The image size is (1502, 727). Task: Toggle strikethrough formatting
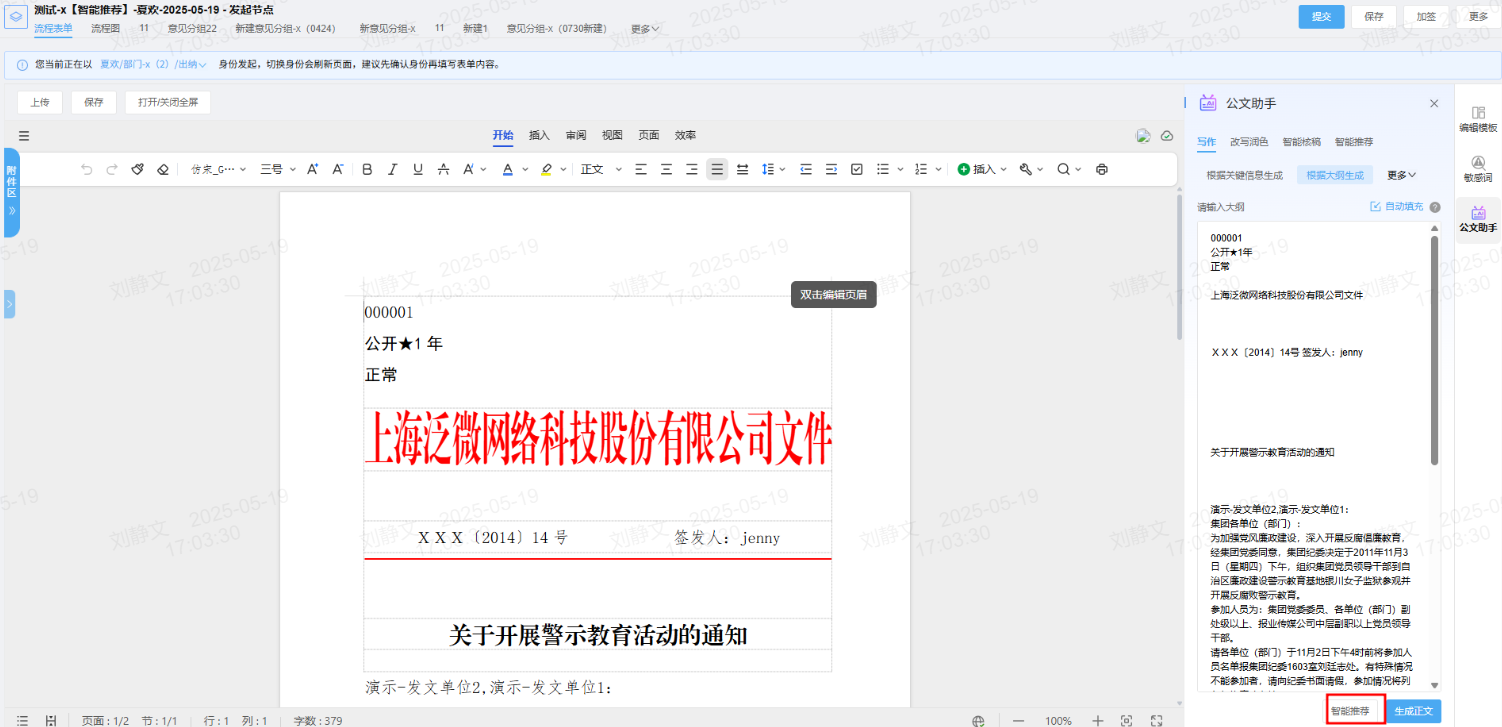443,169
